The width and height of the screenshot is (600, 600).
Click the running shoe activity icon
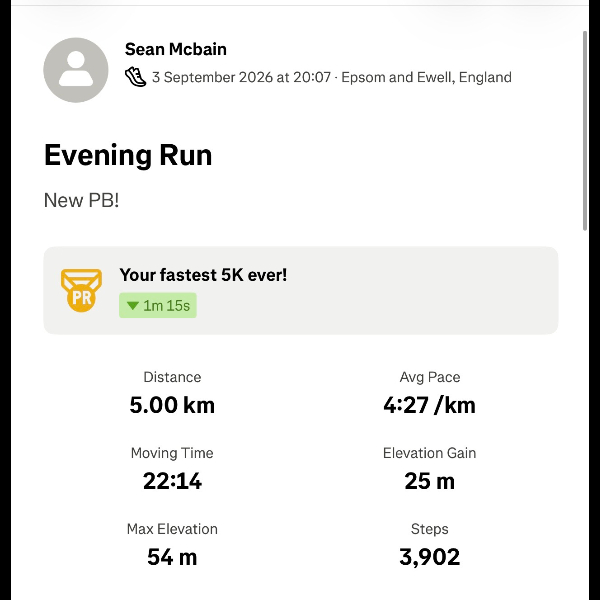click(135, 77)
